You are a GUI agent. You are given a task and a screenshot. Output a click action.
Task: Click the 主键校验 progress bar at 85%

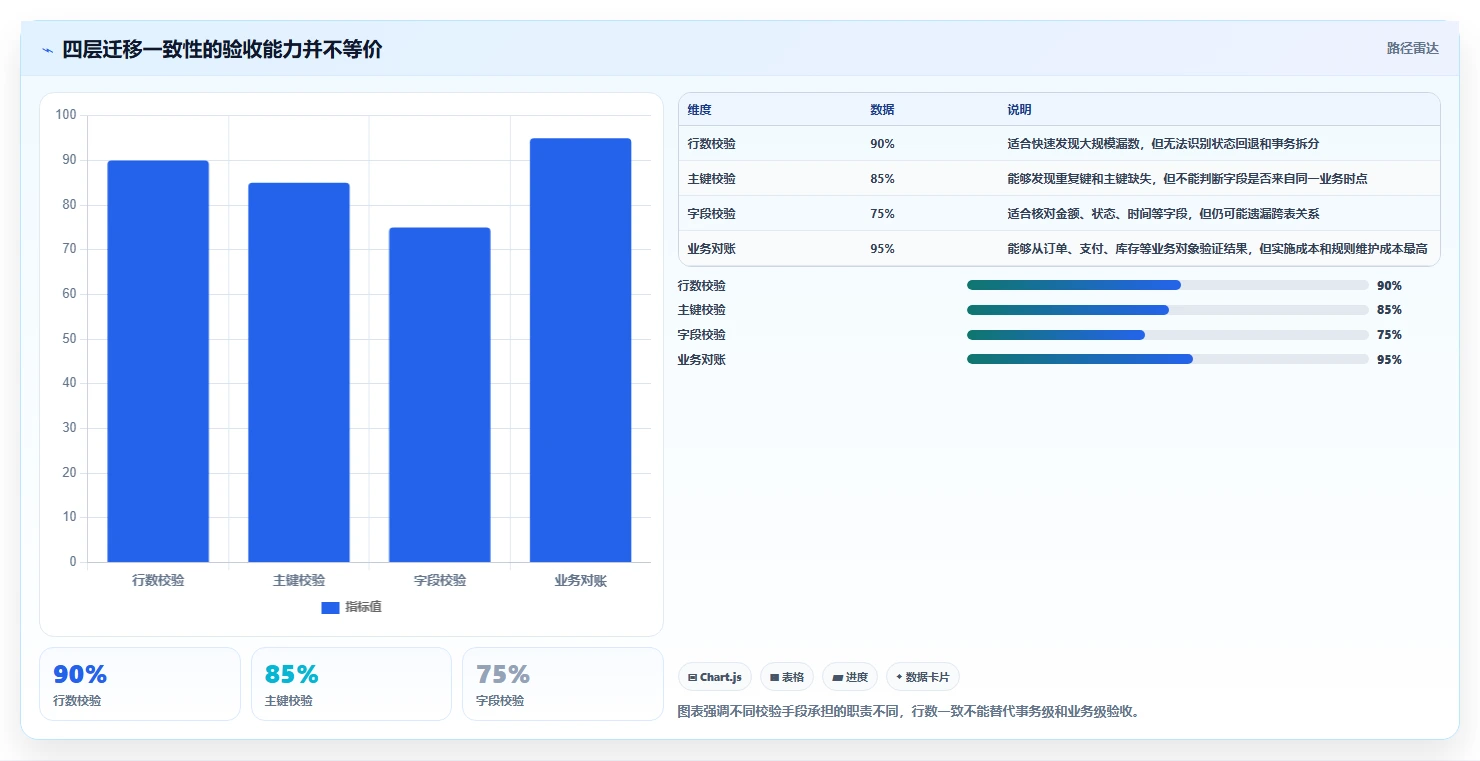point(1167,310)
